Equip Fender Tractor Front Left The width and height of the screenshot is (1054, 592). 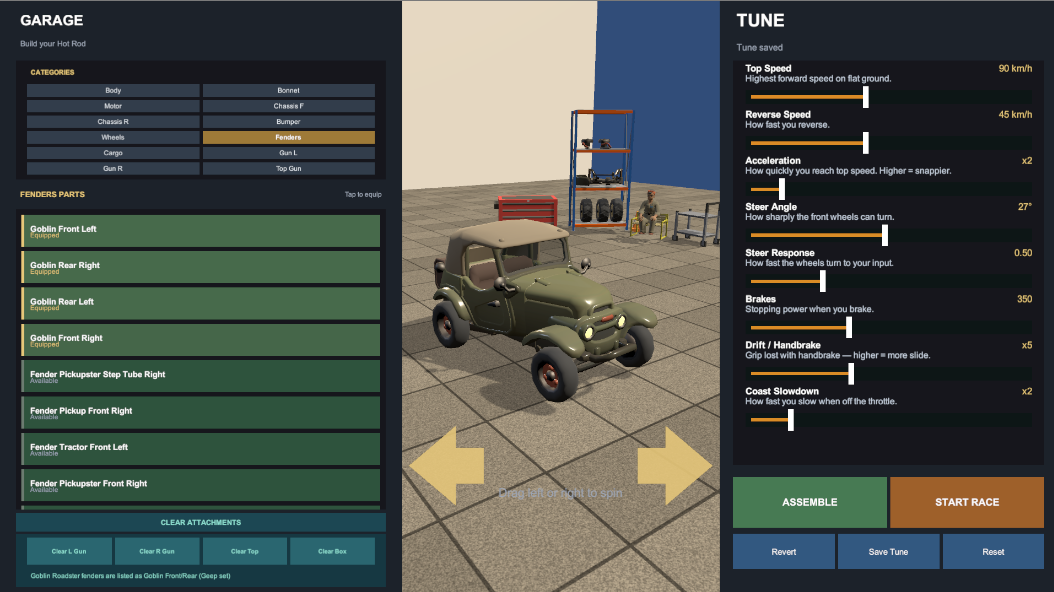point(200,449)
